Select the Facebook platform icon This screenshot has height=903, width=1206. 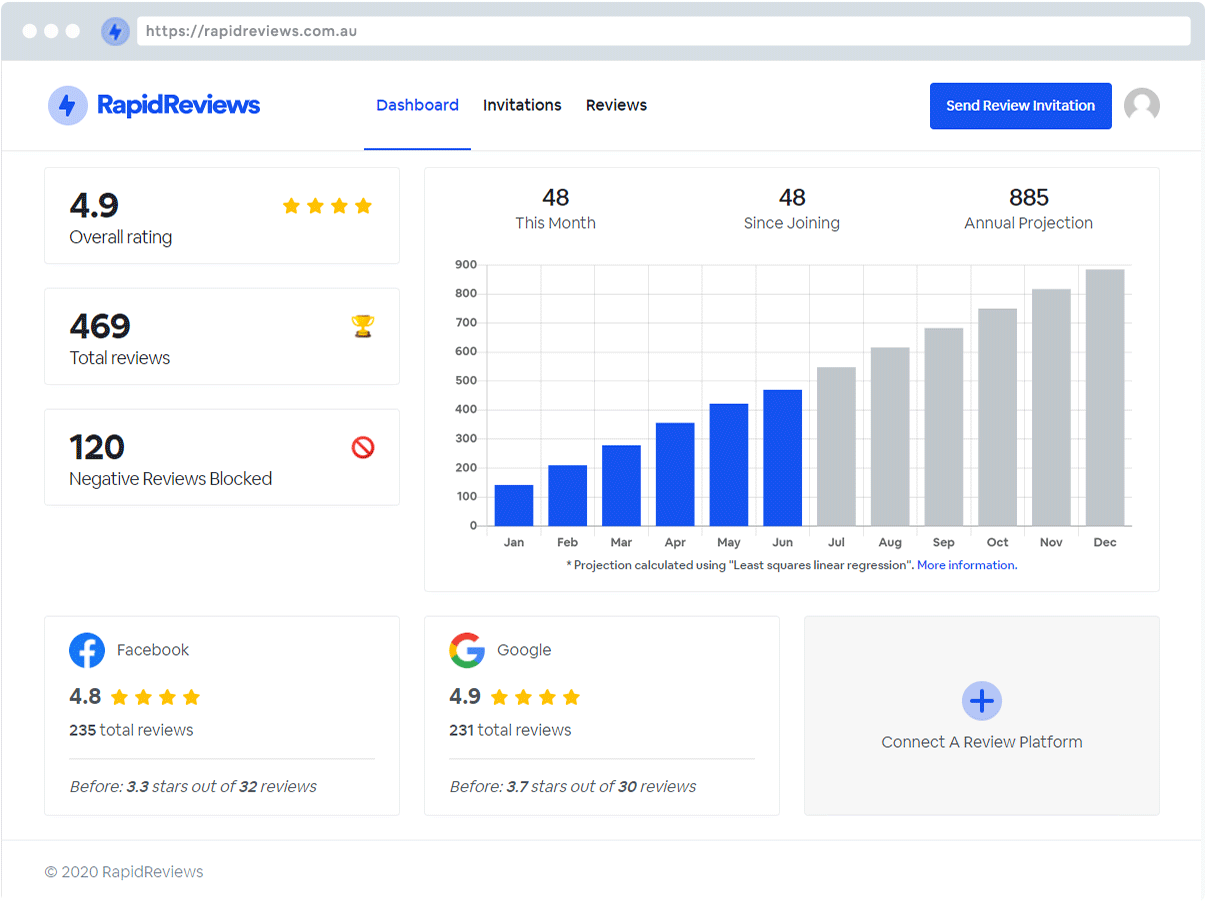pos(87,650)
